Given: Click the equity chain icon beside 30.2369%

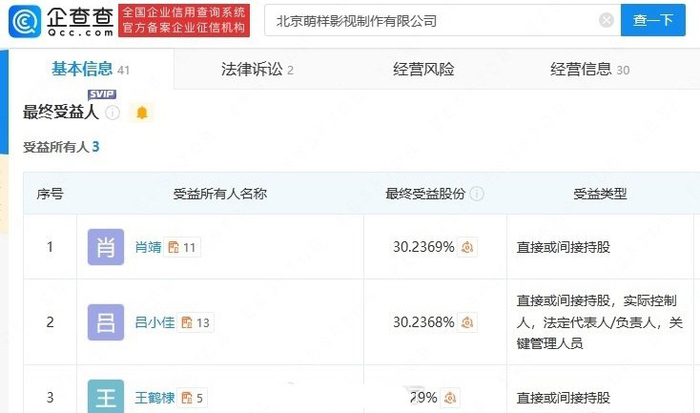Looking at the screenshot, I should pos(467,247).
